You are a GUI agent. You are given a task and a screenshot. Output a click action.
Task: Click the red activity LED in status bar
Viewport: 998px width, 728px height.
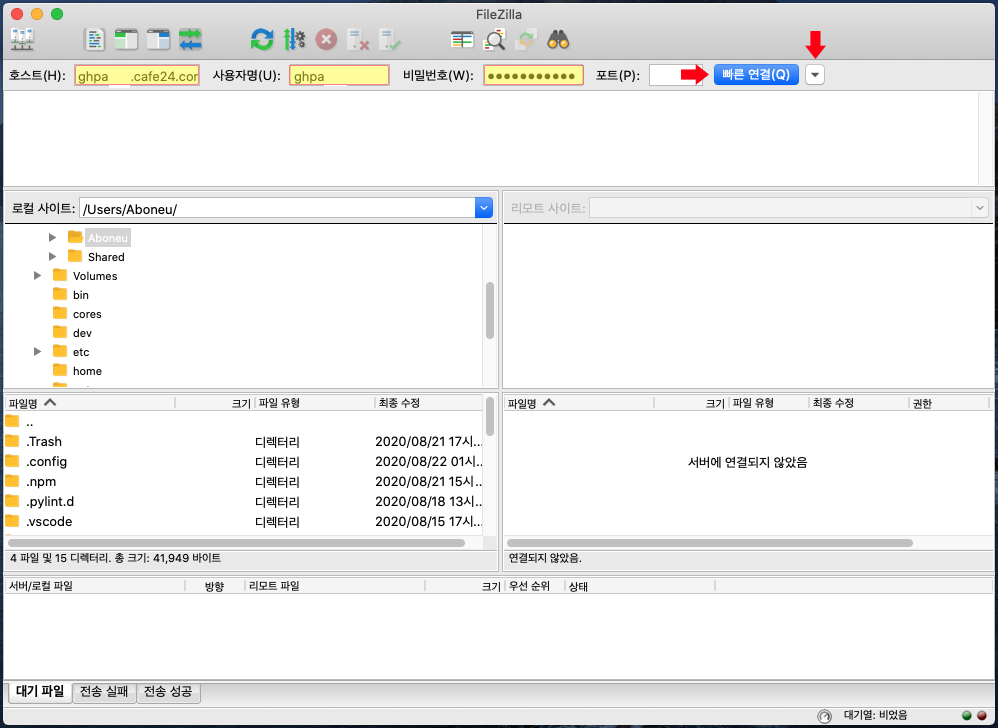981,716
